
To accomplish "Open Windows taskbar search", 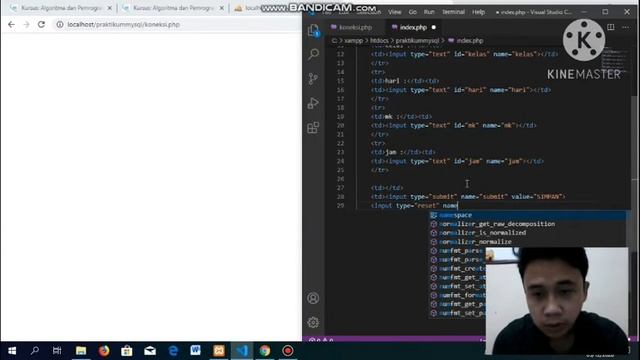I will tap(35, 351).
